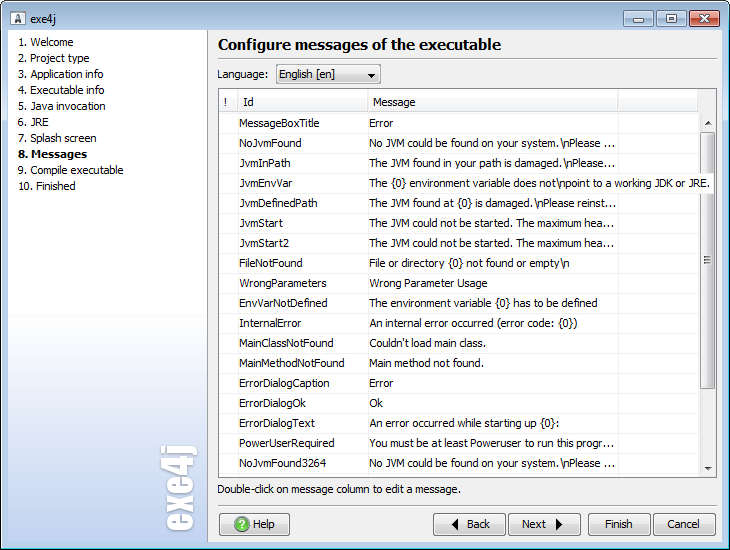Image resolution: width=730 pixels, height=550 pixels.
Task: Click the Back button
Action: coord(469,524)
